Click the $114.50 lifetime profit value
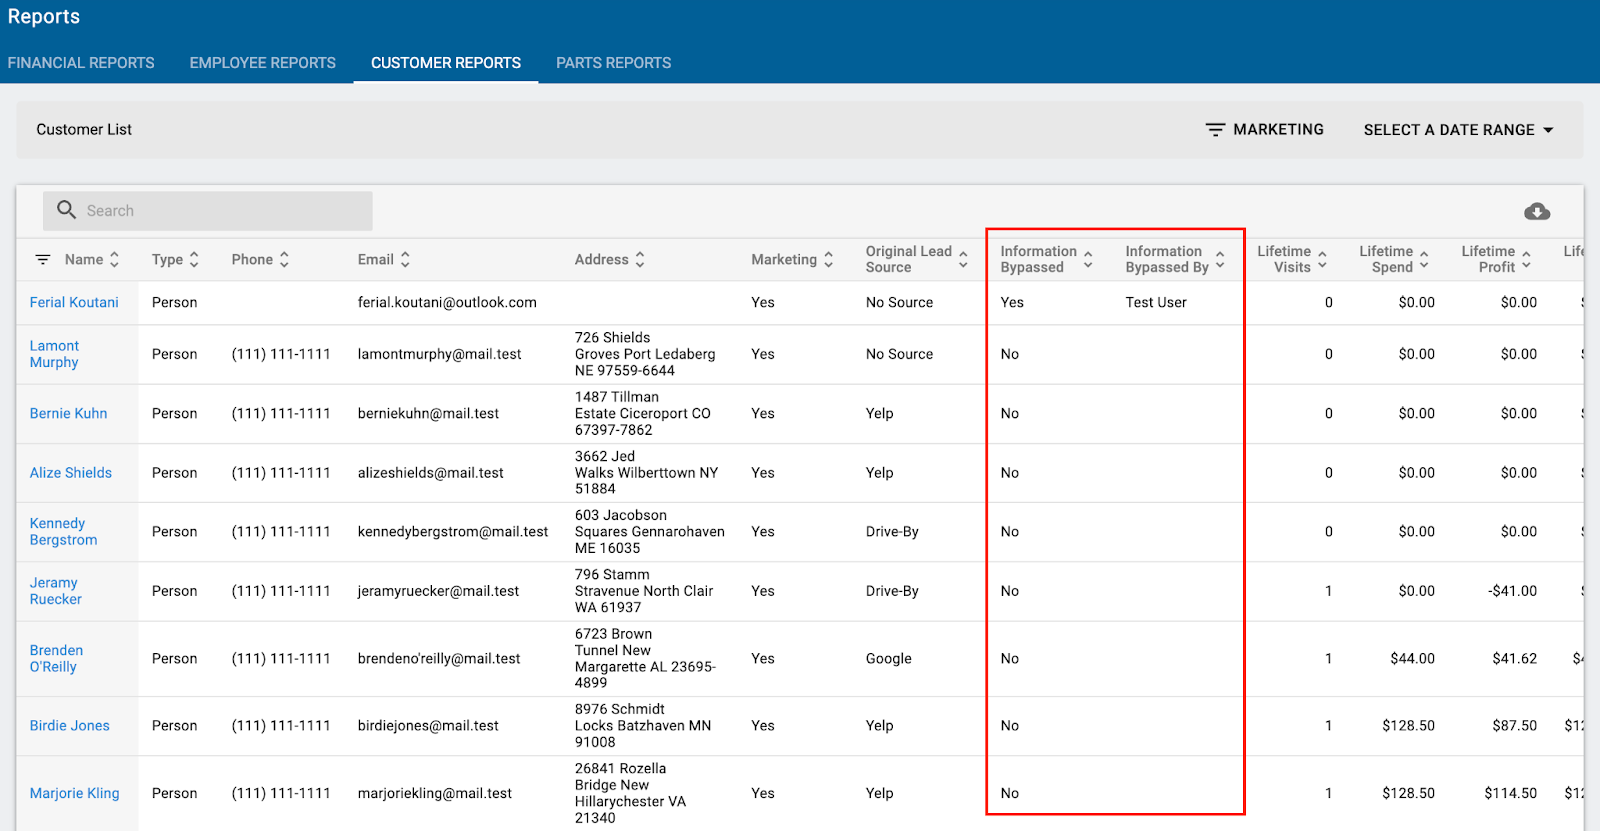This screenshot has height=831, width=1600. (x=1510, y=793)
